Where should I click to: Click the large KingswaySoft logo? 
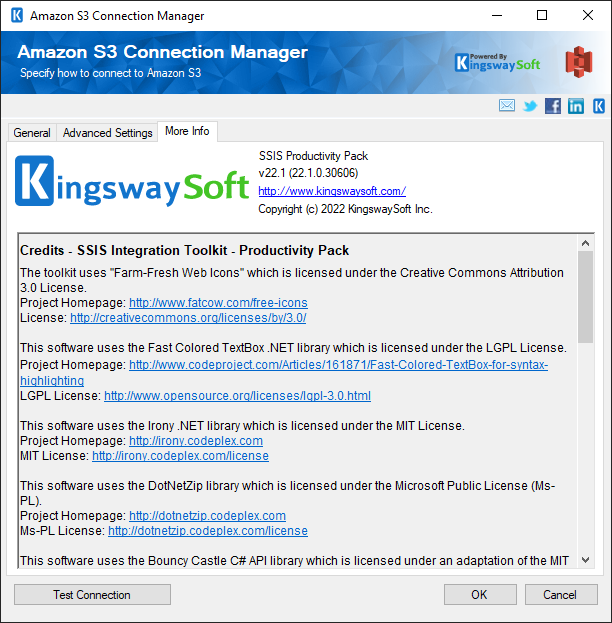pyautogui.click(x=132, y=181)
